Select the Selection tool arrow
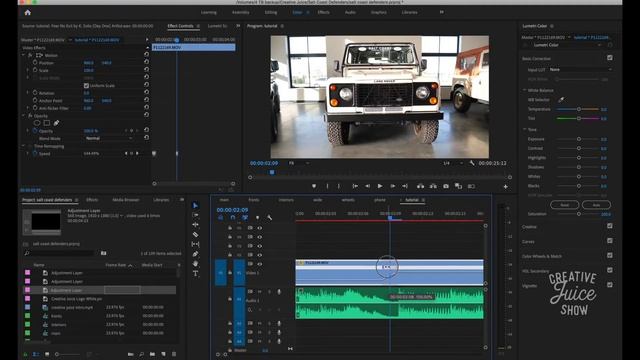 click(x=196, y=205)
